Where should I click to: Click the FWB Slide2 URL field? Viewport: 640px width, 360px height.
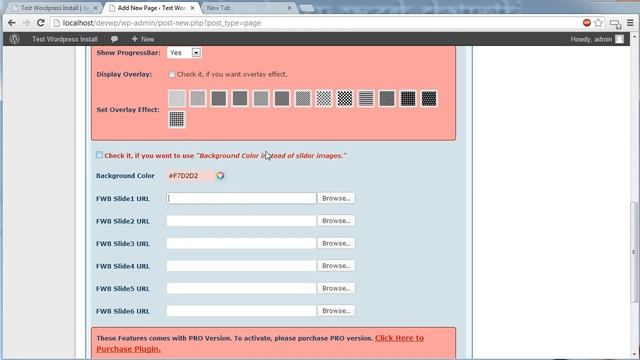pos(241,221)
